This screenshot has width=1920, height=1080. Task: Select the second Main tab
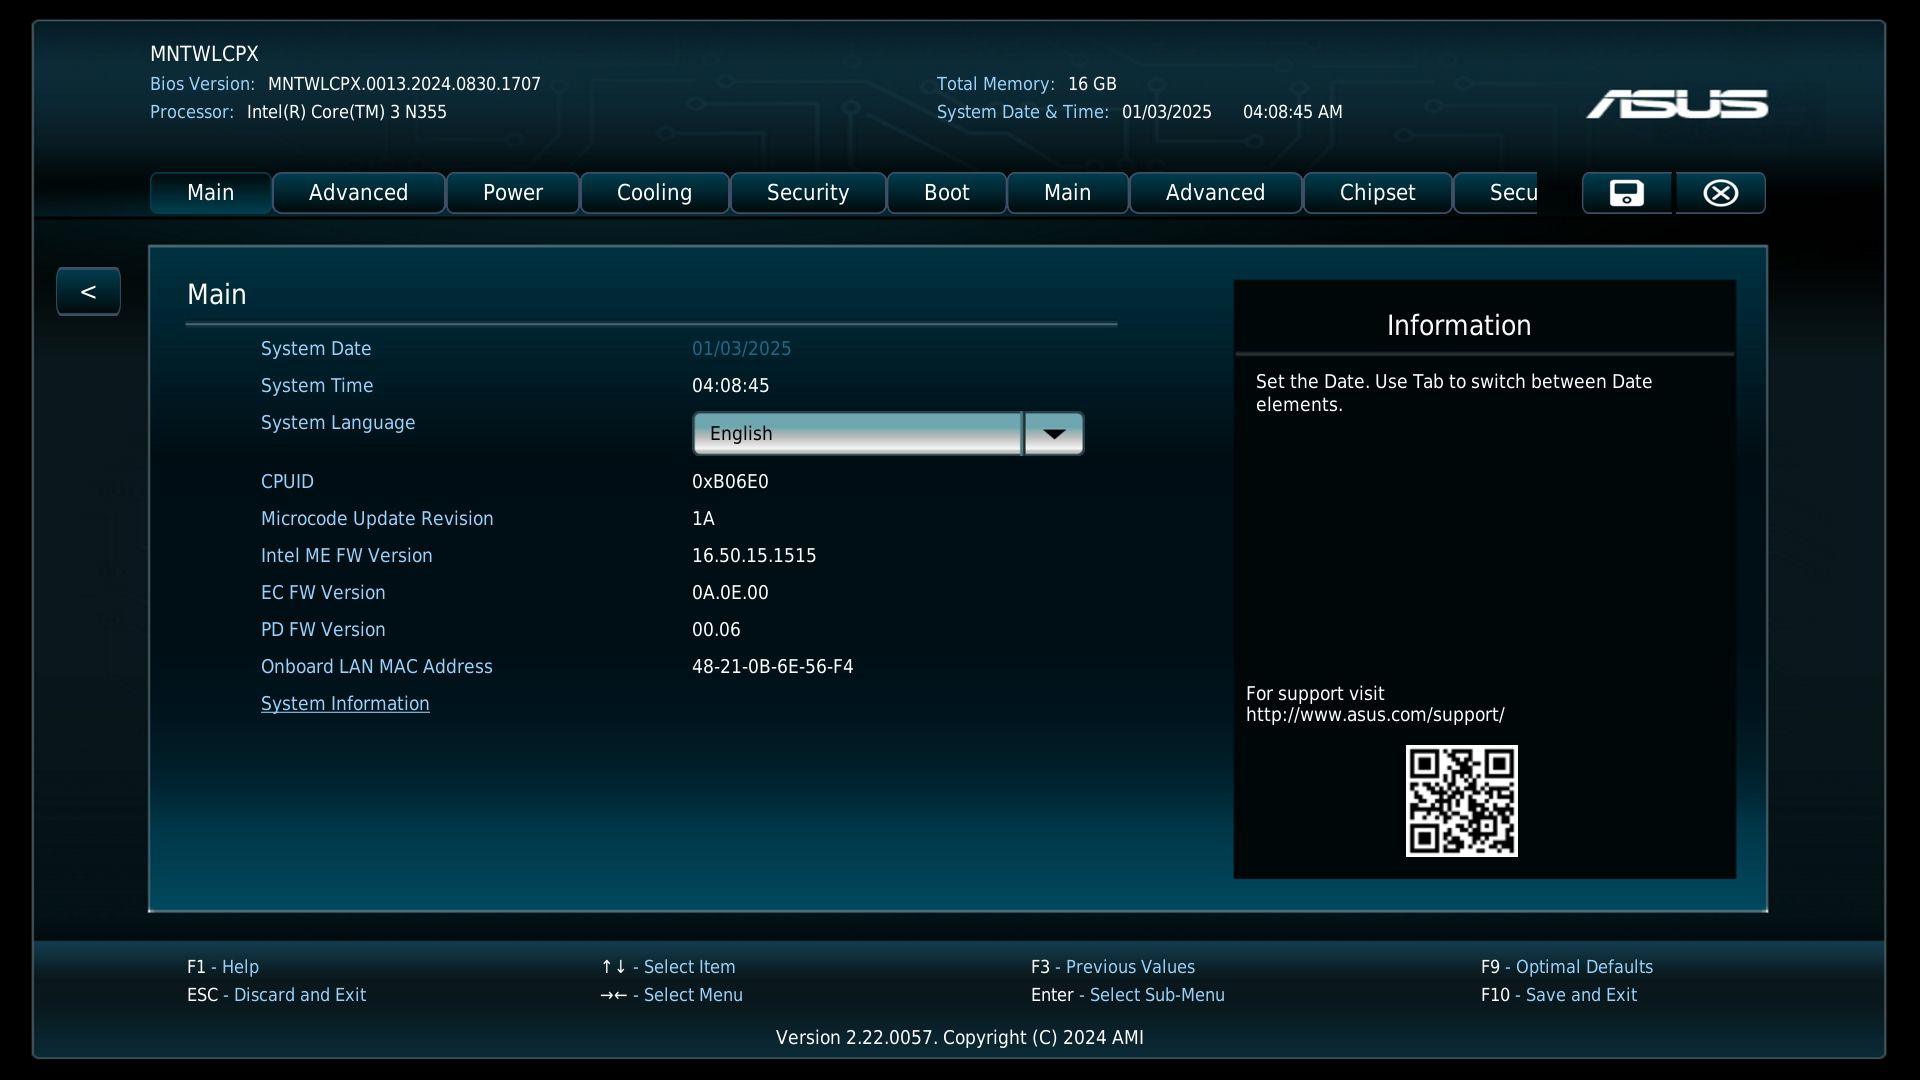(1067, 193)
